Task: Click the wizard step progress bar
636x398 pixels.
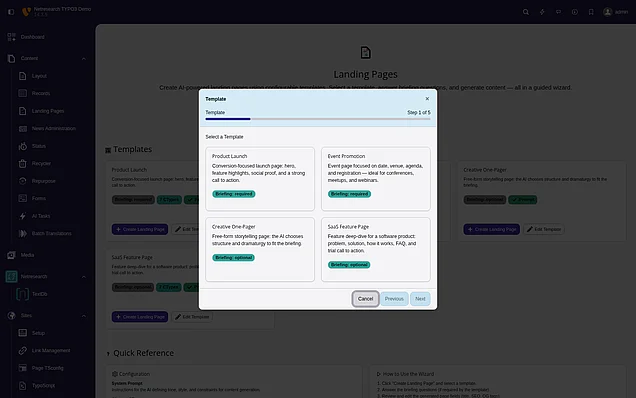Action: coord(318,119)
